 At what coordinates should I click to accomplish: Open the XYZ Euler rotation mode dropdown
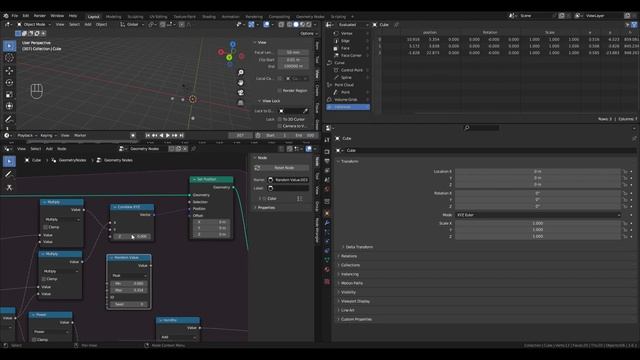[538, 215]
